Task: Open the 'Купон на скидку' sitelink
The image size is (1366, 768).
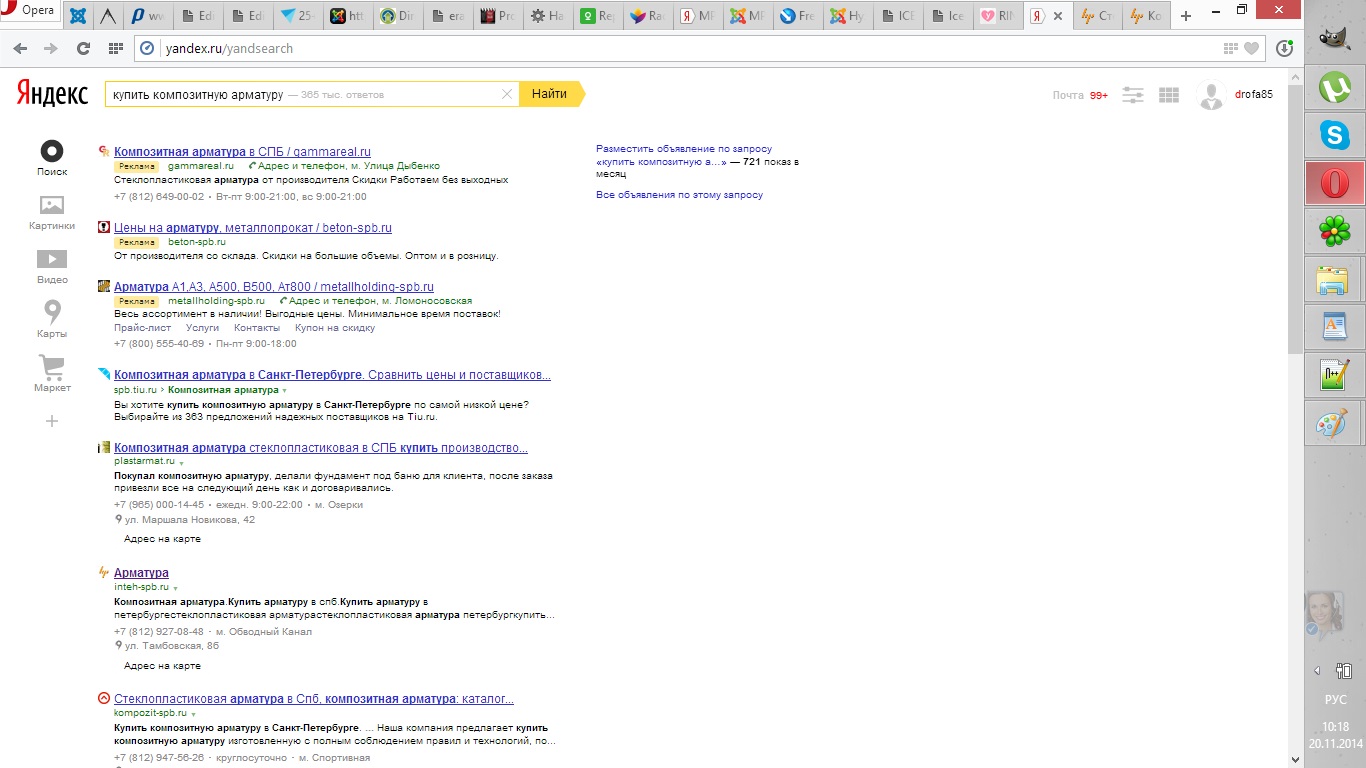Action: tap(335, 328)
